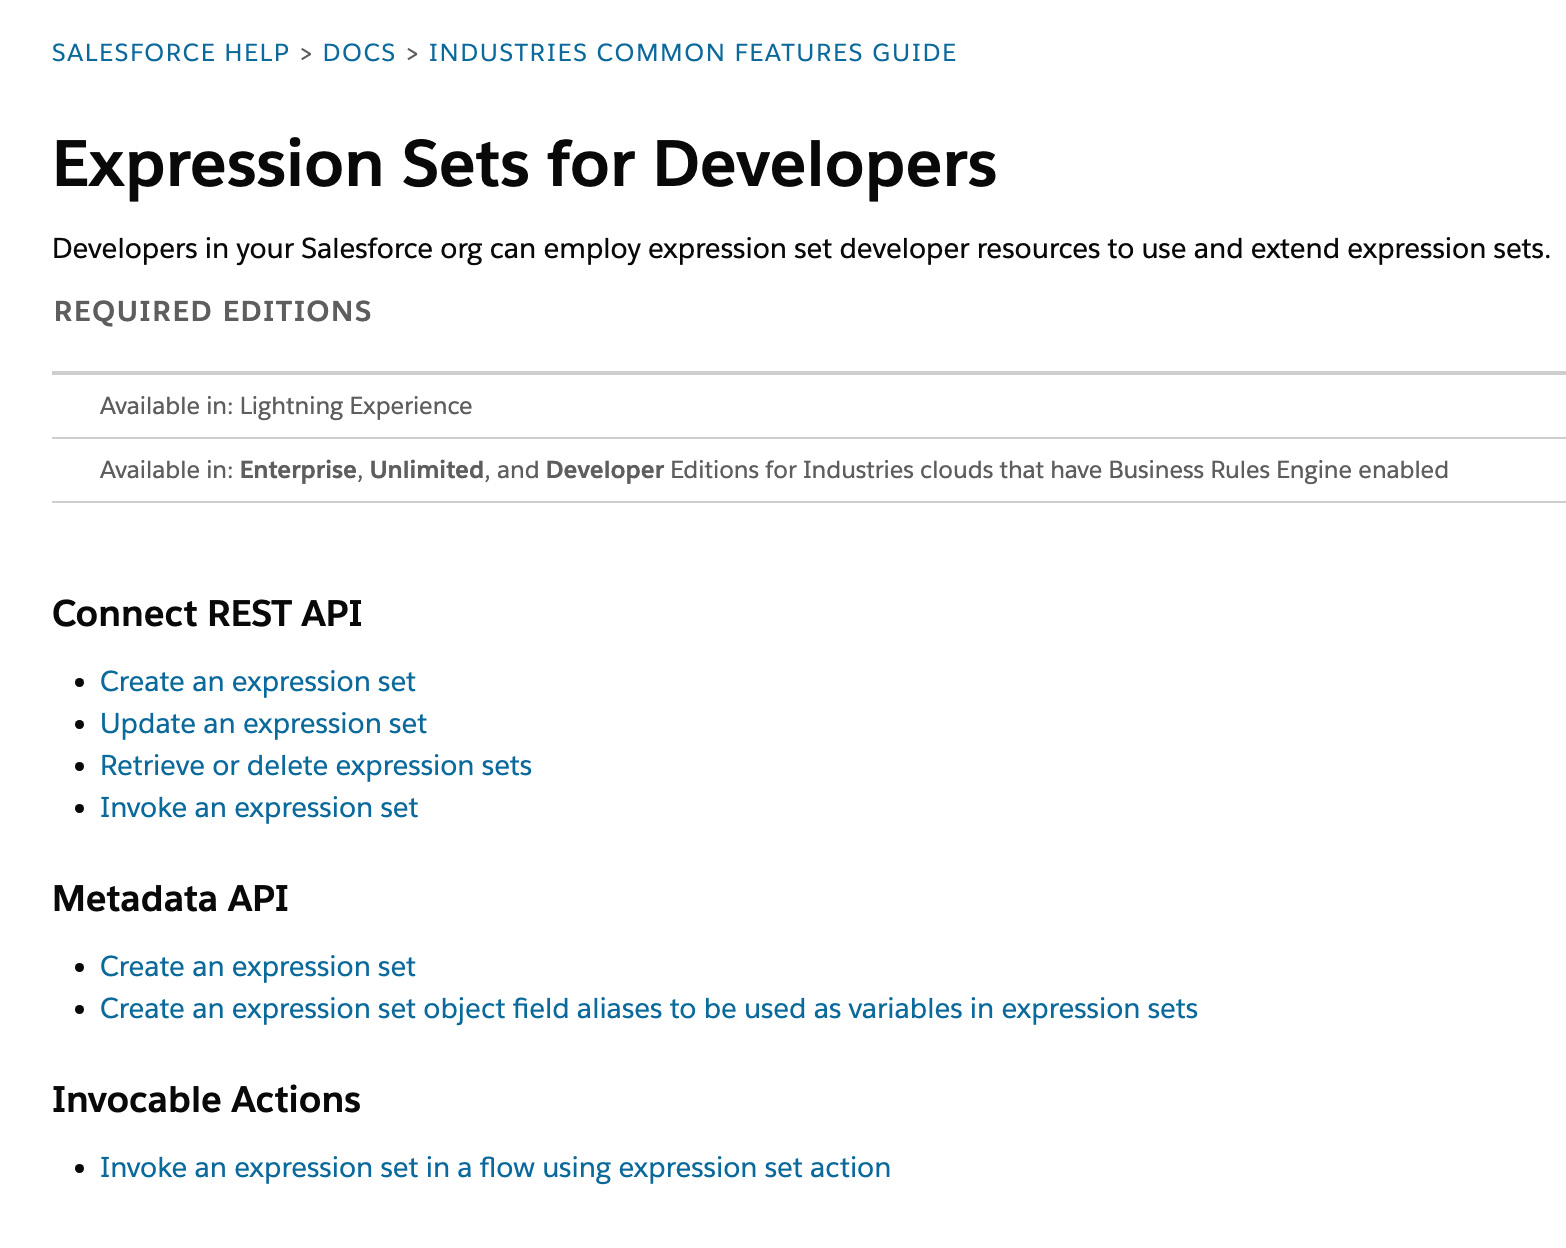
Task: Open the INDUSTRIES COMMON FEATURES GUIDE breadcrumb
Action: click(691, 52)
